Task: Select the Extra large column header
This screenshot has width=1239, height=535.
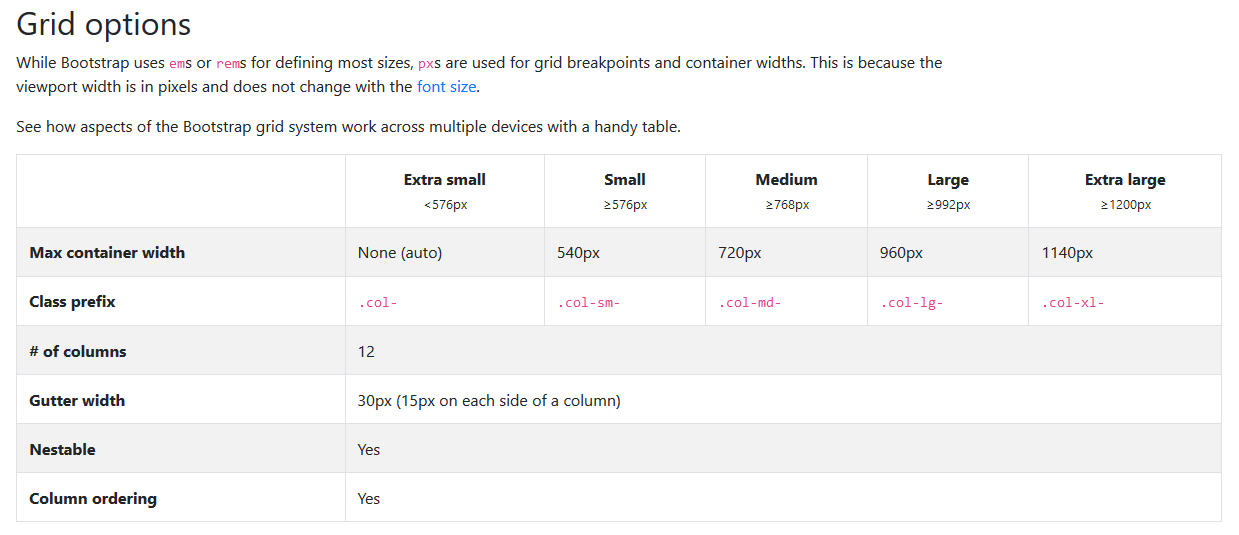Action: pos(1125,180)
